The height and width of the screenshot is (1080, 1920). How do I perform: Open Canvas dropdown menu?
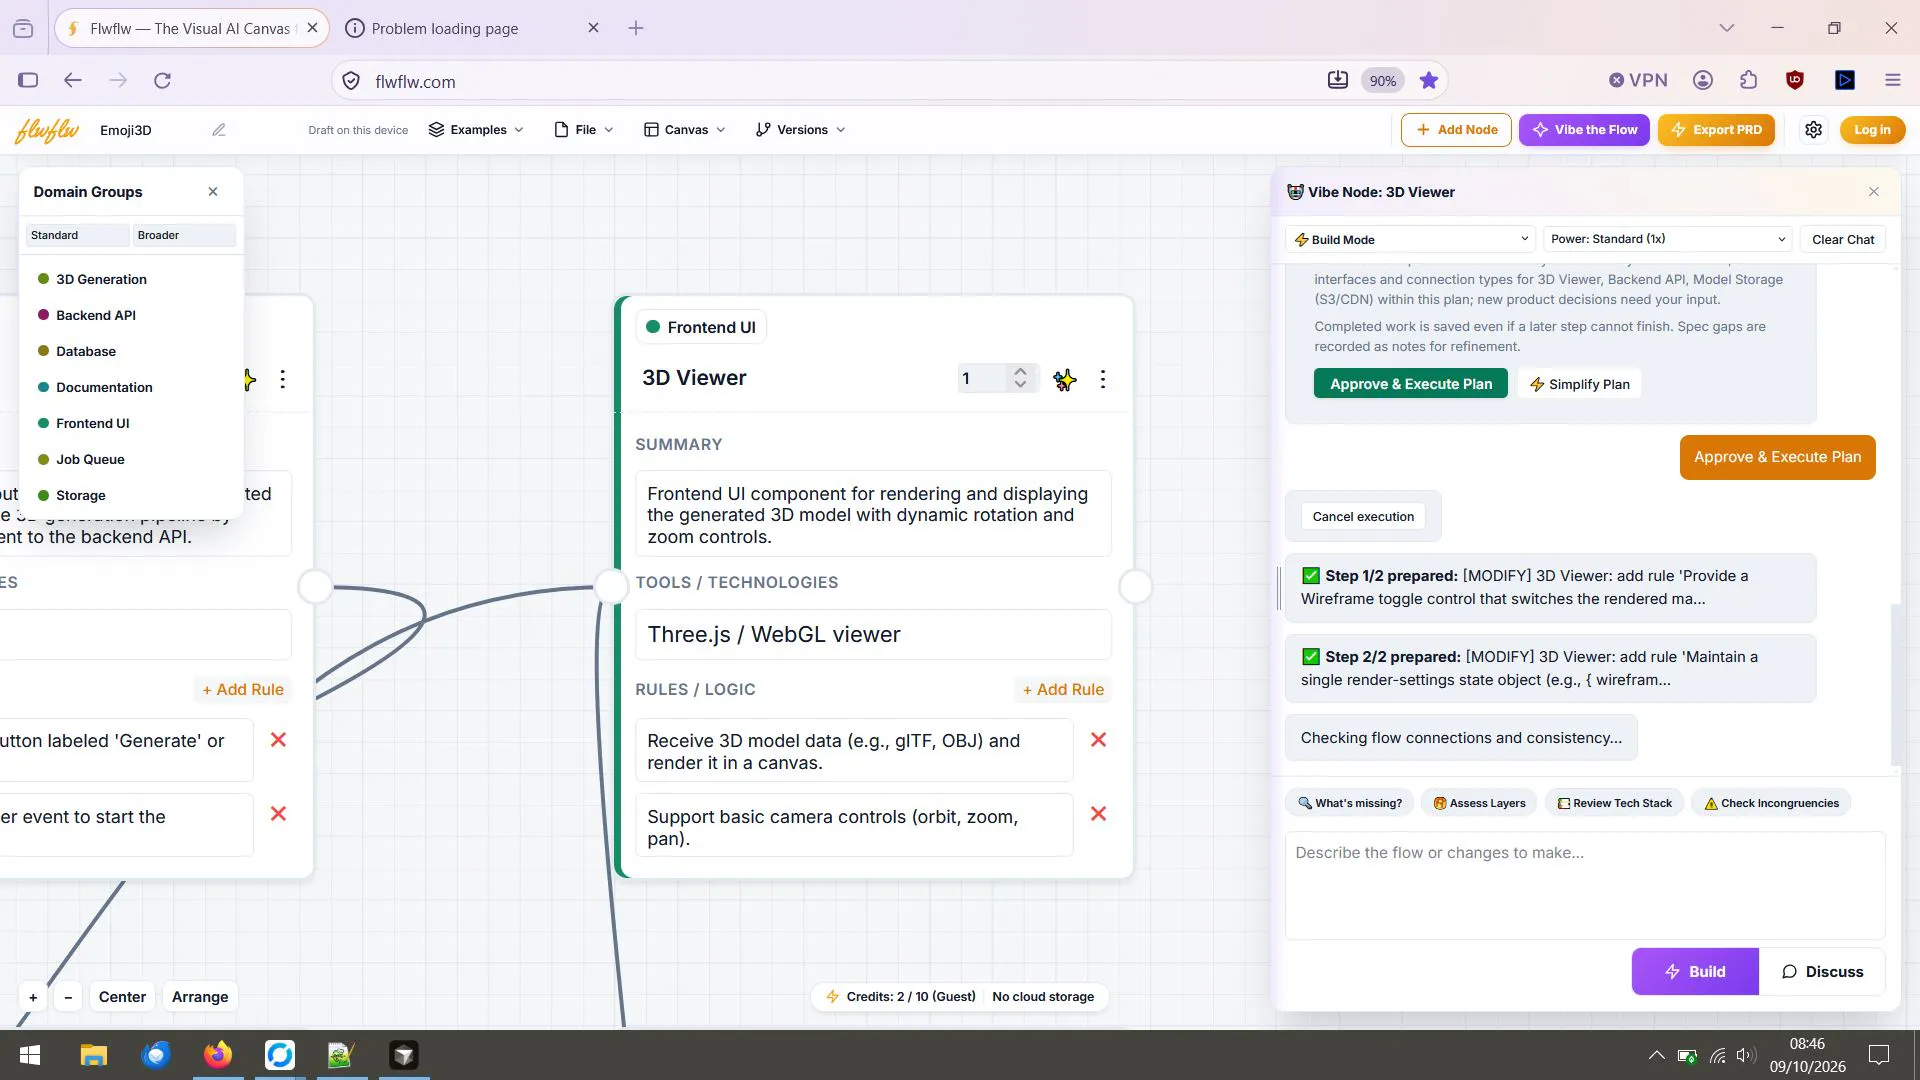pos(685,130)
